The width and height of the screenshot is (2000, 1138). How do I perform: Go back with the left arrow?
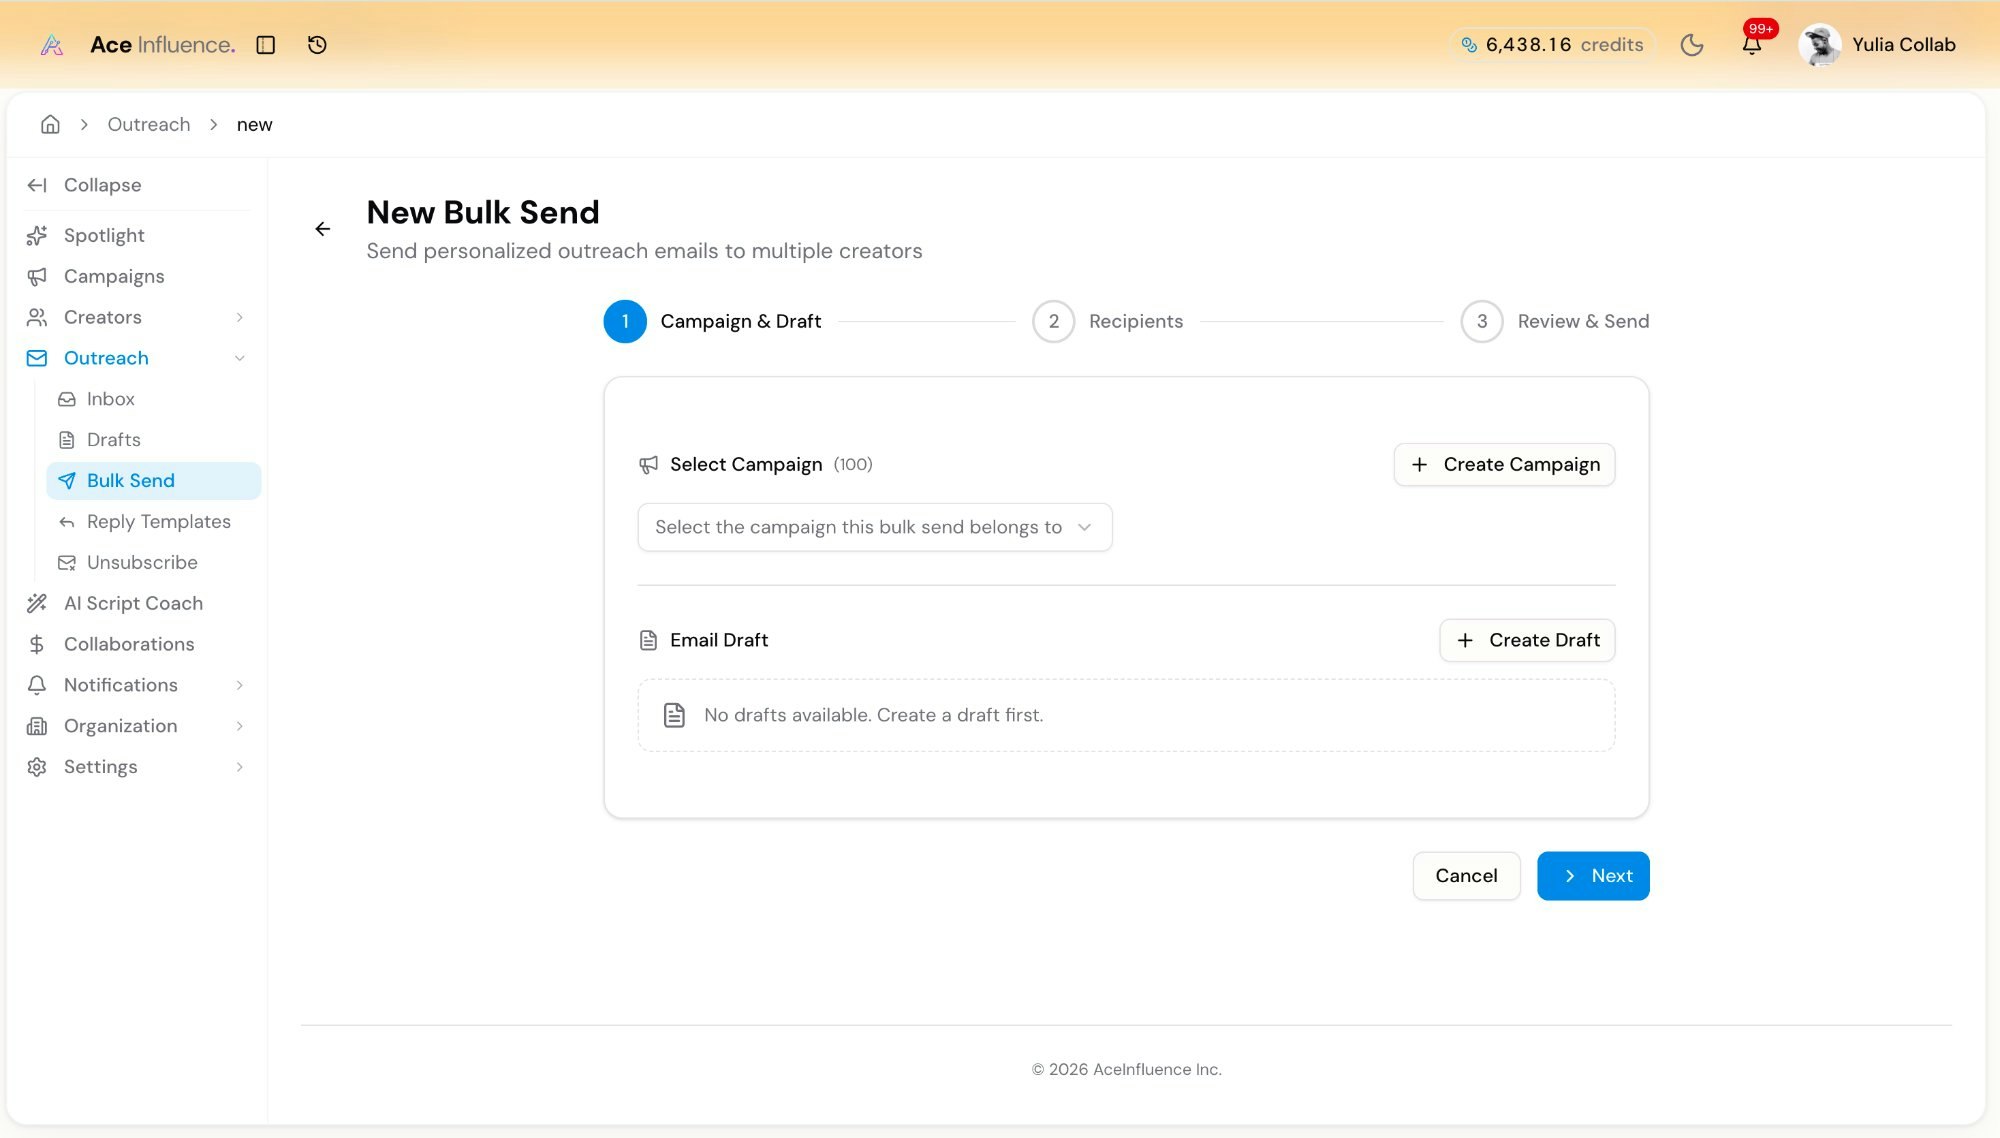[x=322, y=229]
